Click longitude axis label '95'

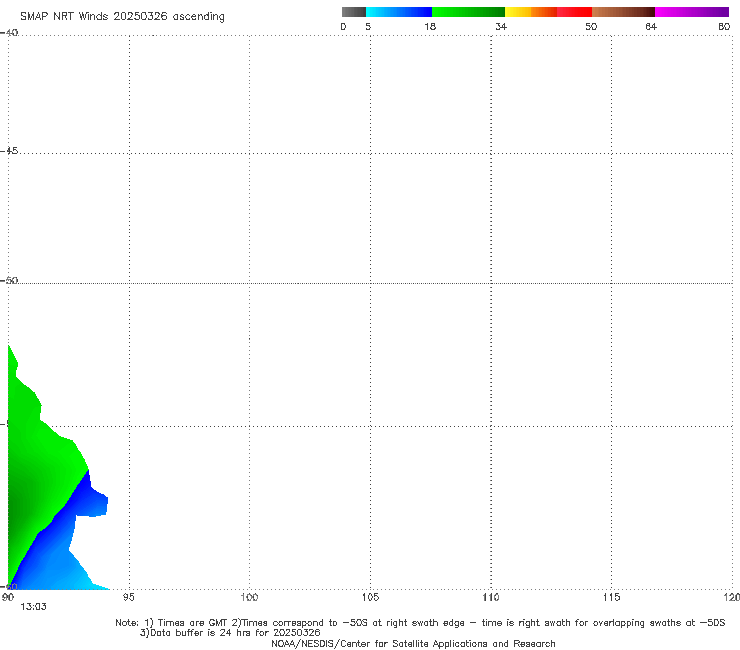pos(128,598)
